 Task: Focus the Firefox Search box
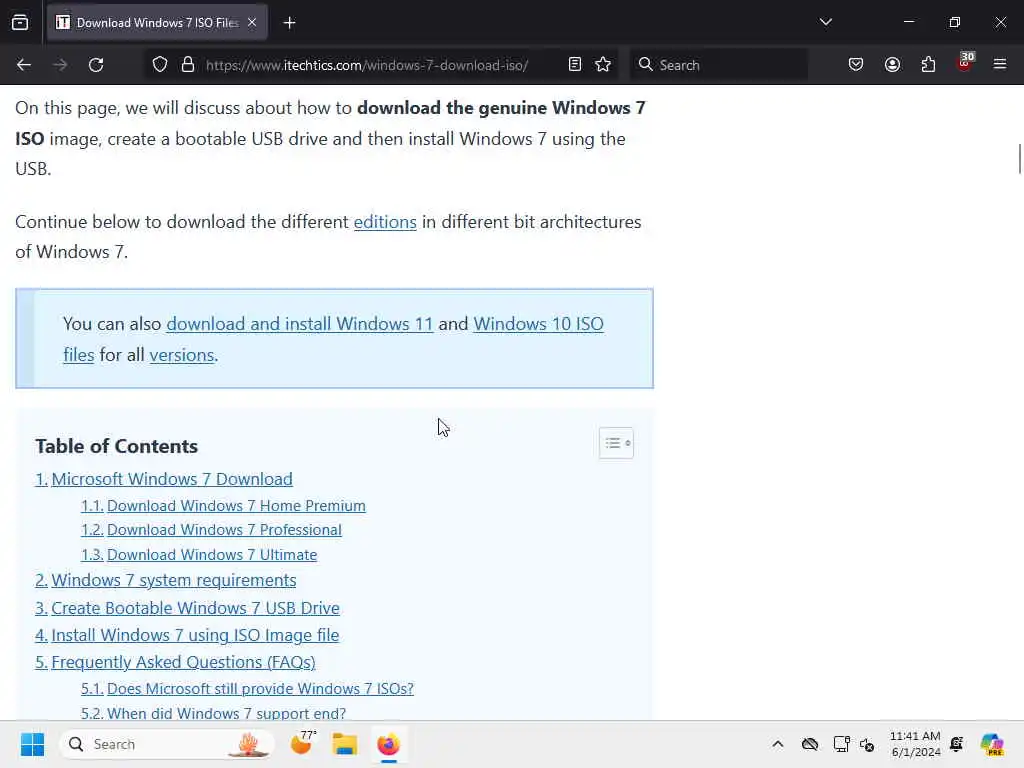point(718,65)
